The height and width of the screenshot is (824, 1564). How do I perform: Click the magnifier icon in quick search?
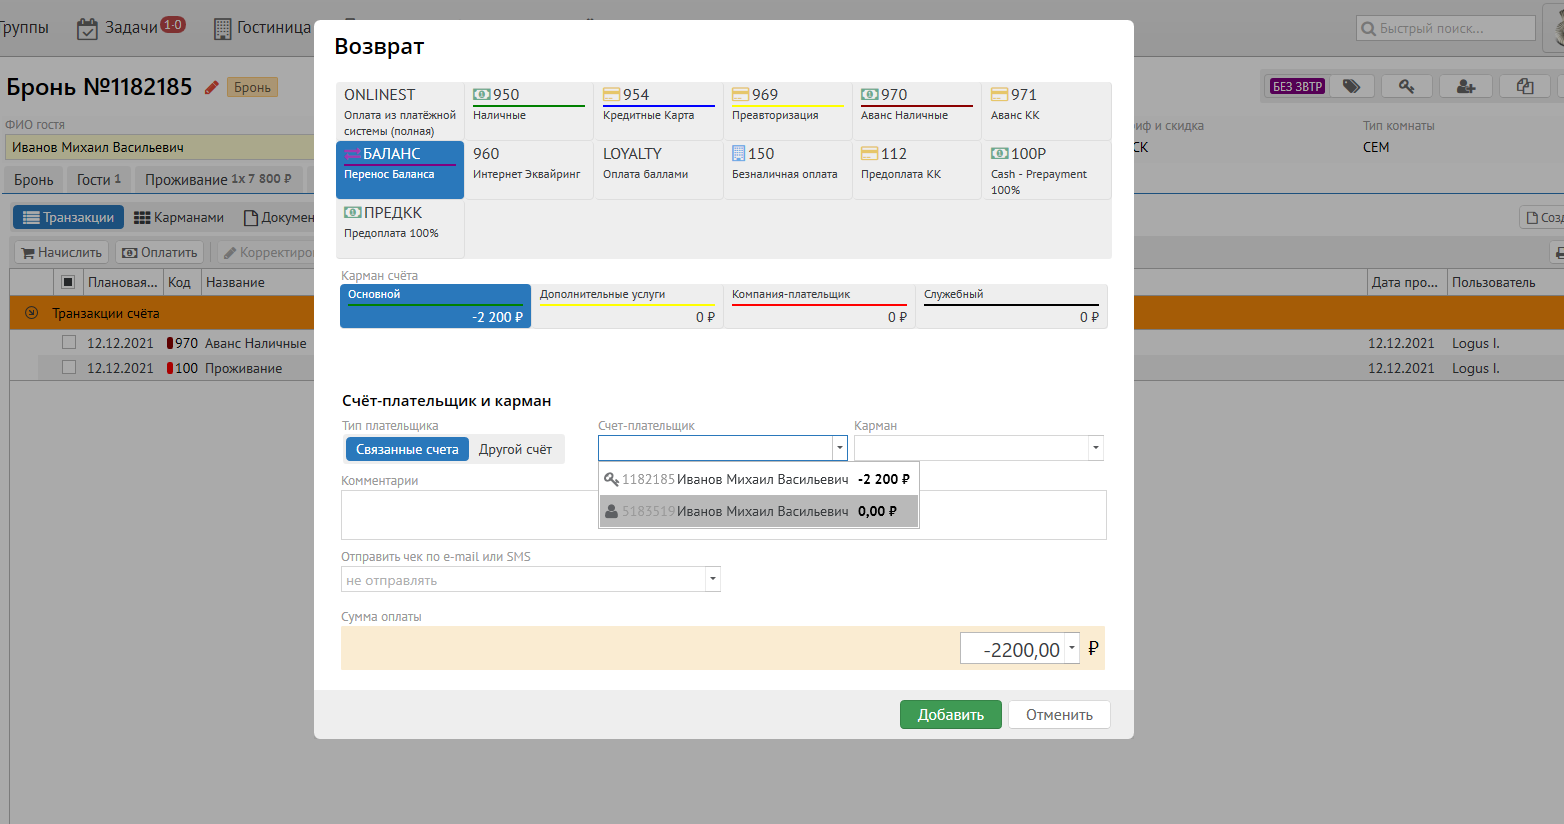tap(1368, 29)
